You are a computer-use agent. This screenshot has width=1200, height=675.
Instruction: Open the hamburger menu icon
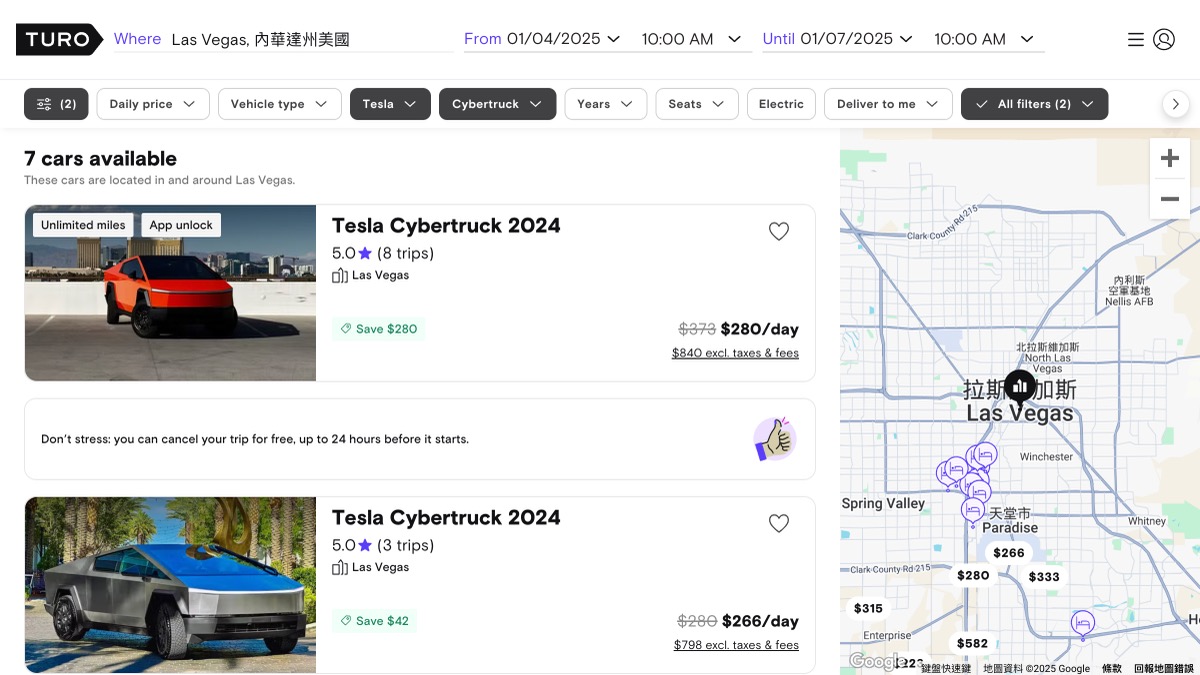[1136, 39]
